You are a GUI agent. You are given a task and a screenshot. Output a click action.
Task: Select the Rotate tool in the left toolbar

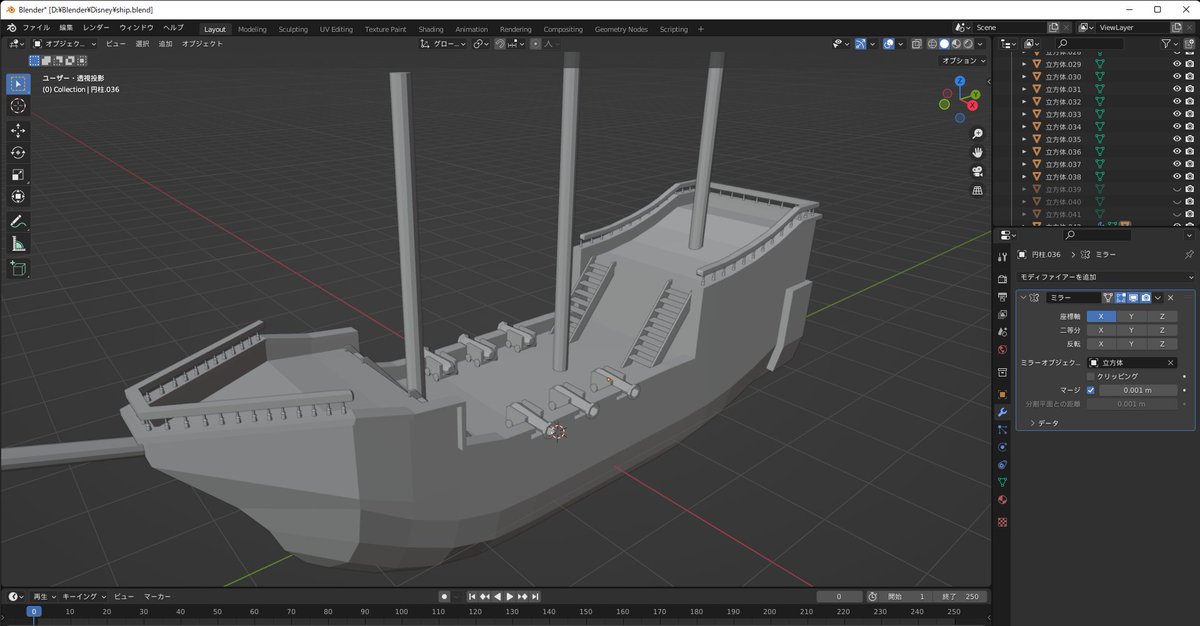pos(18,153)
